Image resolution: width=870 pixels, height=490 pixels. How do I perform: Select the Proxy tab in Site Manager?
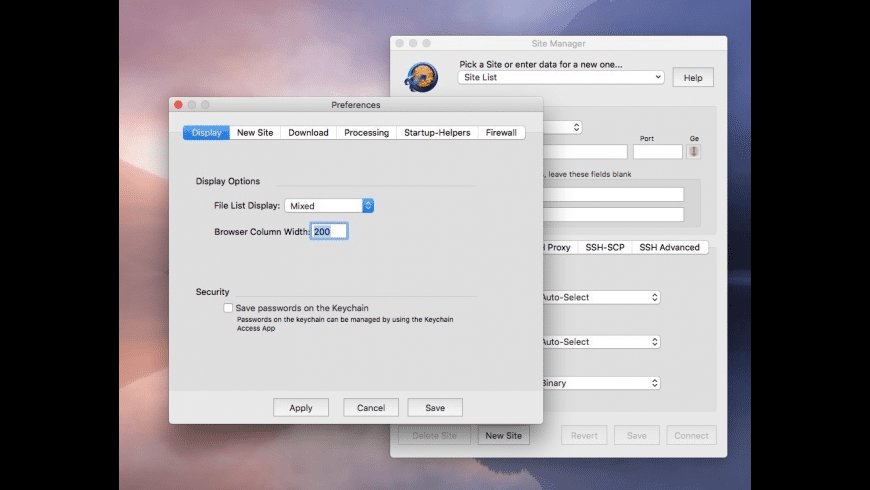coord(559,247)
